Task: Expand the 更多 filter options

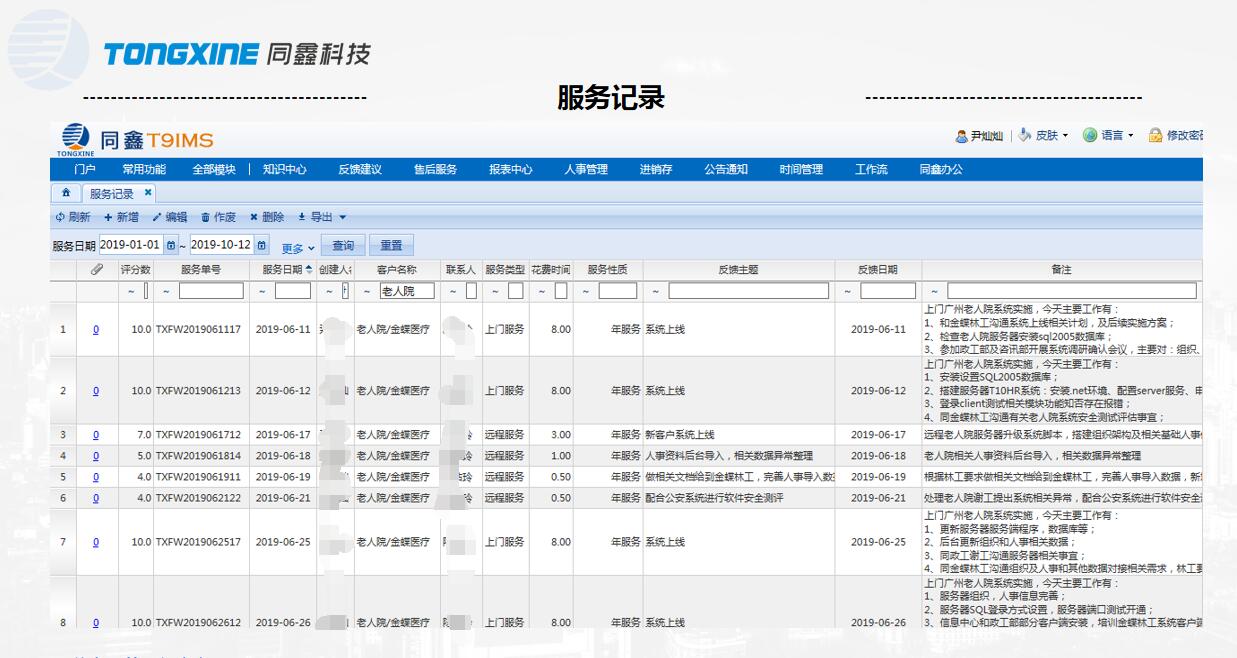Action: pyautogui.click(x=298, y=247)
